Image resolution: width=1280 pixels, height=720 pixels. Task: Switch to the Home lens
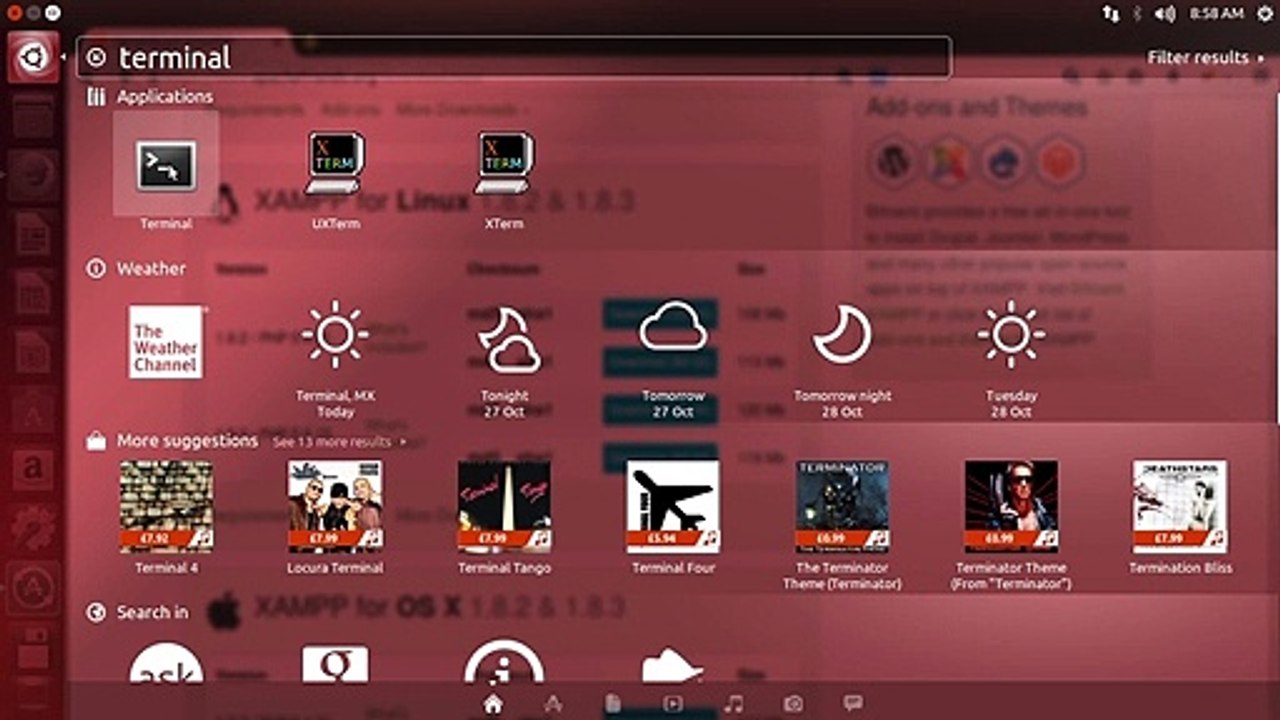492,704
